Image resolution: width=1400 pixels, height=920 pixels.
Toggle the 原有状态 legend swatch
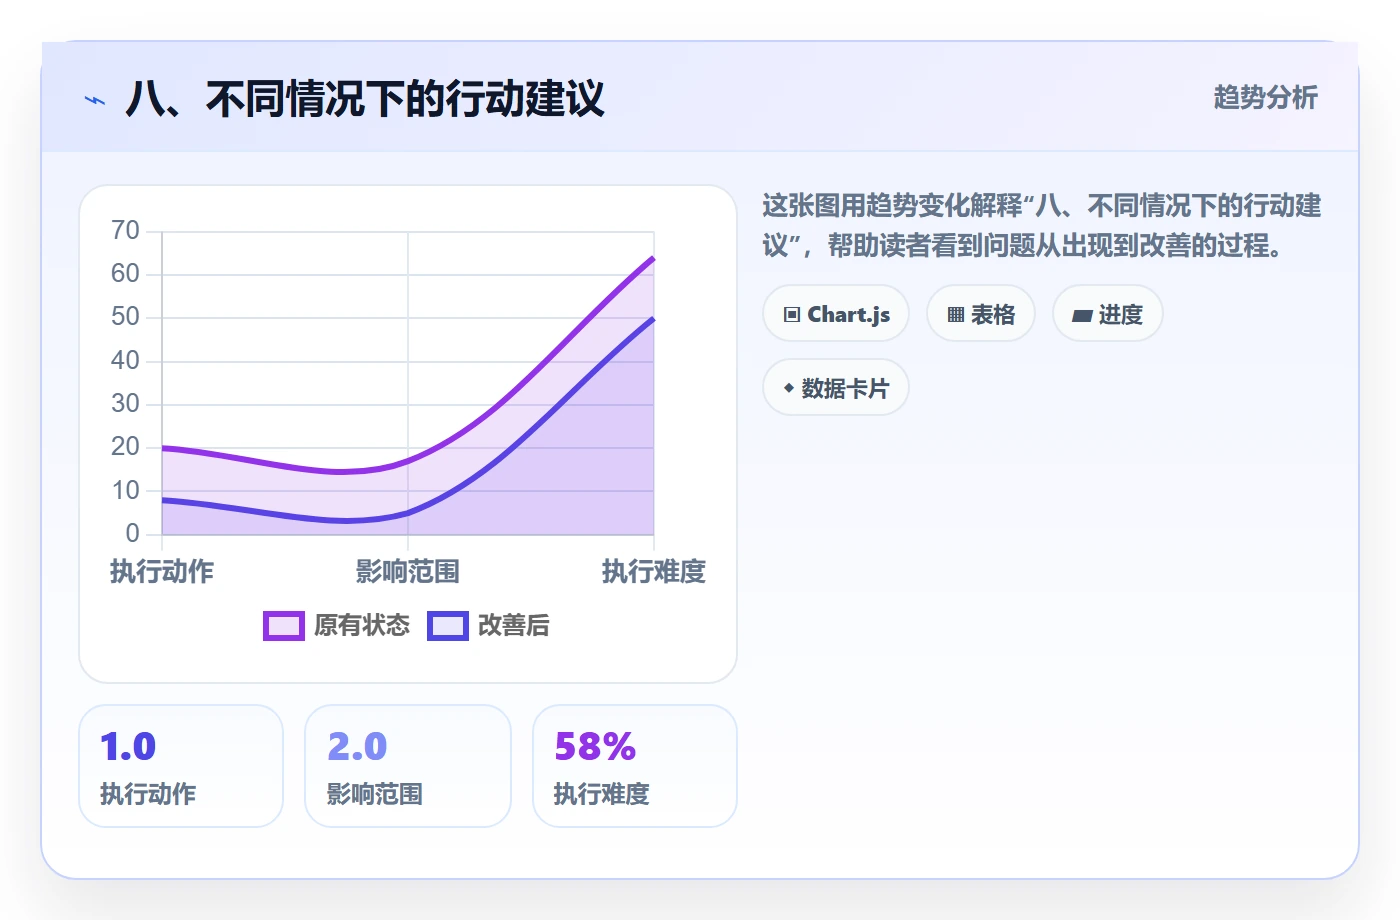pyautogui.click(x=284, y=626)
